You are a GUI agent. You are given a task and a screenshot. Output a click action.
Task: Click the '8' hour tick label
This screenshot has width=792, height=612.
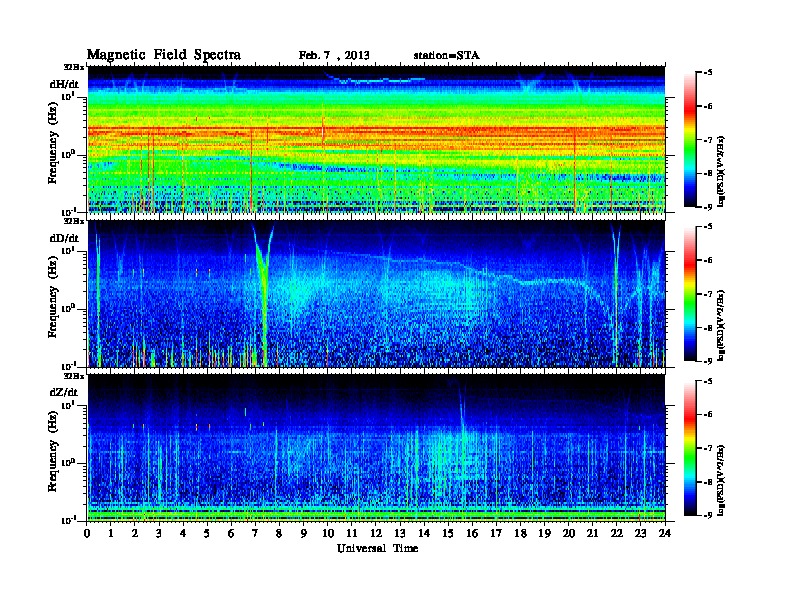279,533
